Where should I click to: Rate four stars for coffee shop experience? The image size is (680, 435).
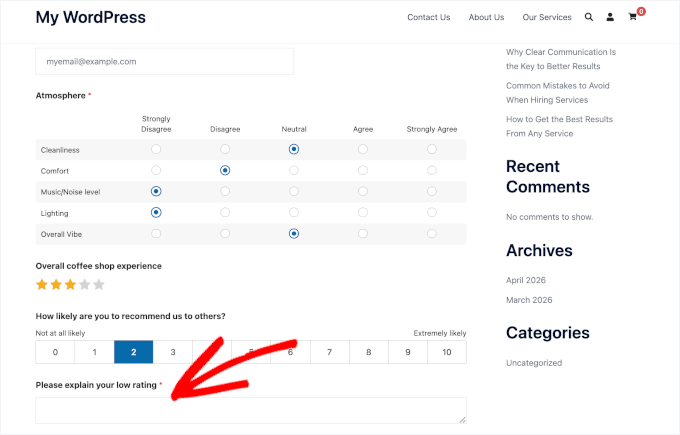85,285
